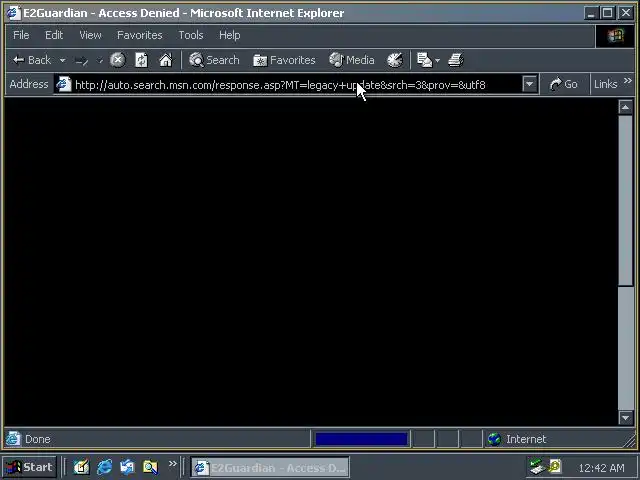Launch Outlook Express quick launch icon
Viewport: 640px width, 480px height.
coord(127,467)
